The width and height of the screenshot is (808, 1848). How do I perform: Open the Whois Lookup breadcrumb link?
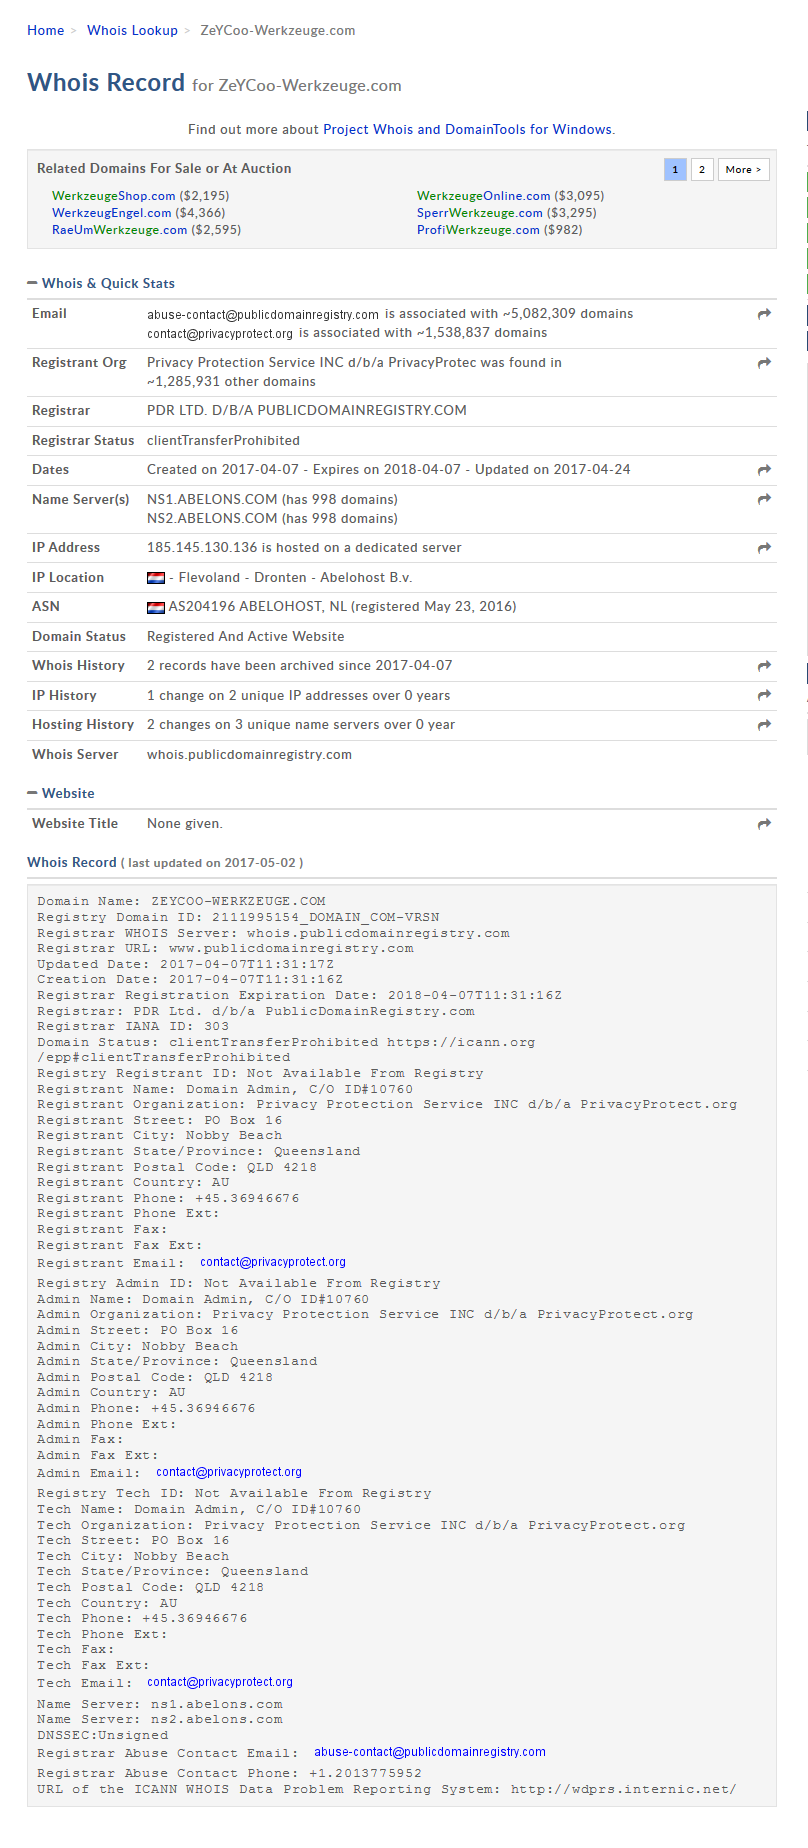click(x=132, y=31)
